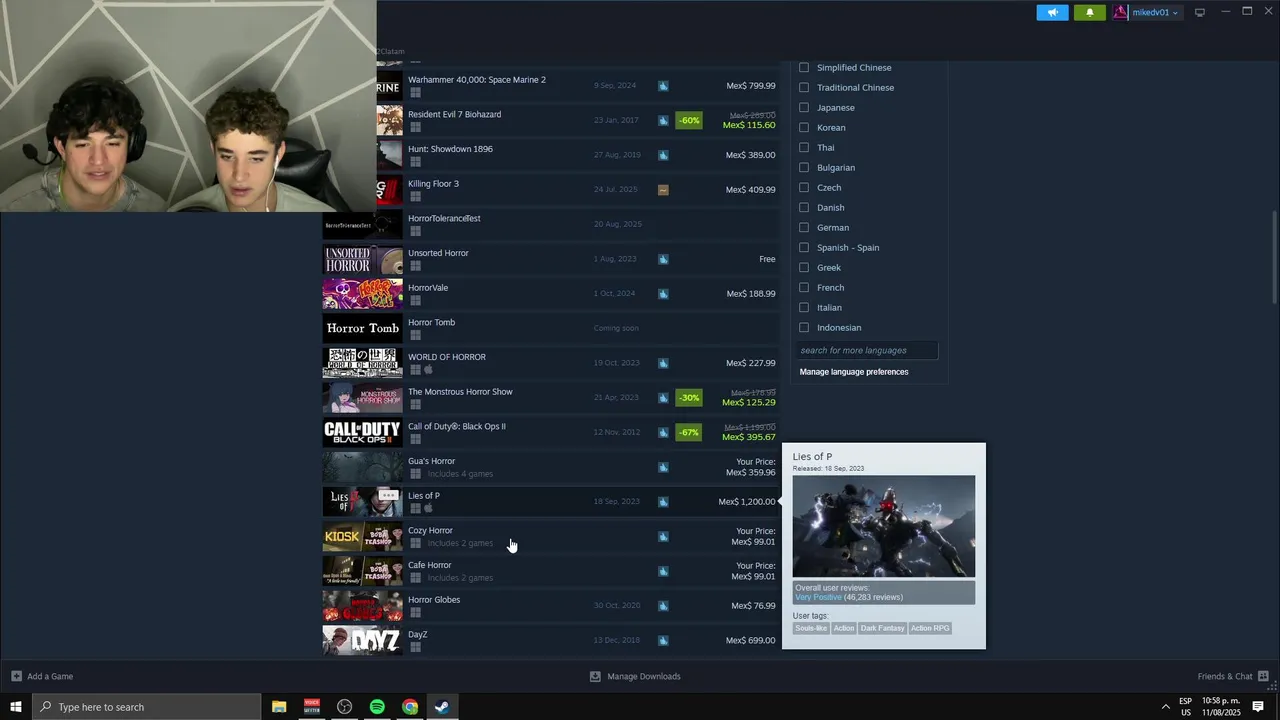Open Spotify from the taskbar

point(377,707)
